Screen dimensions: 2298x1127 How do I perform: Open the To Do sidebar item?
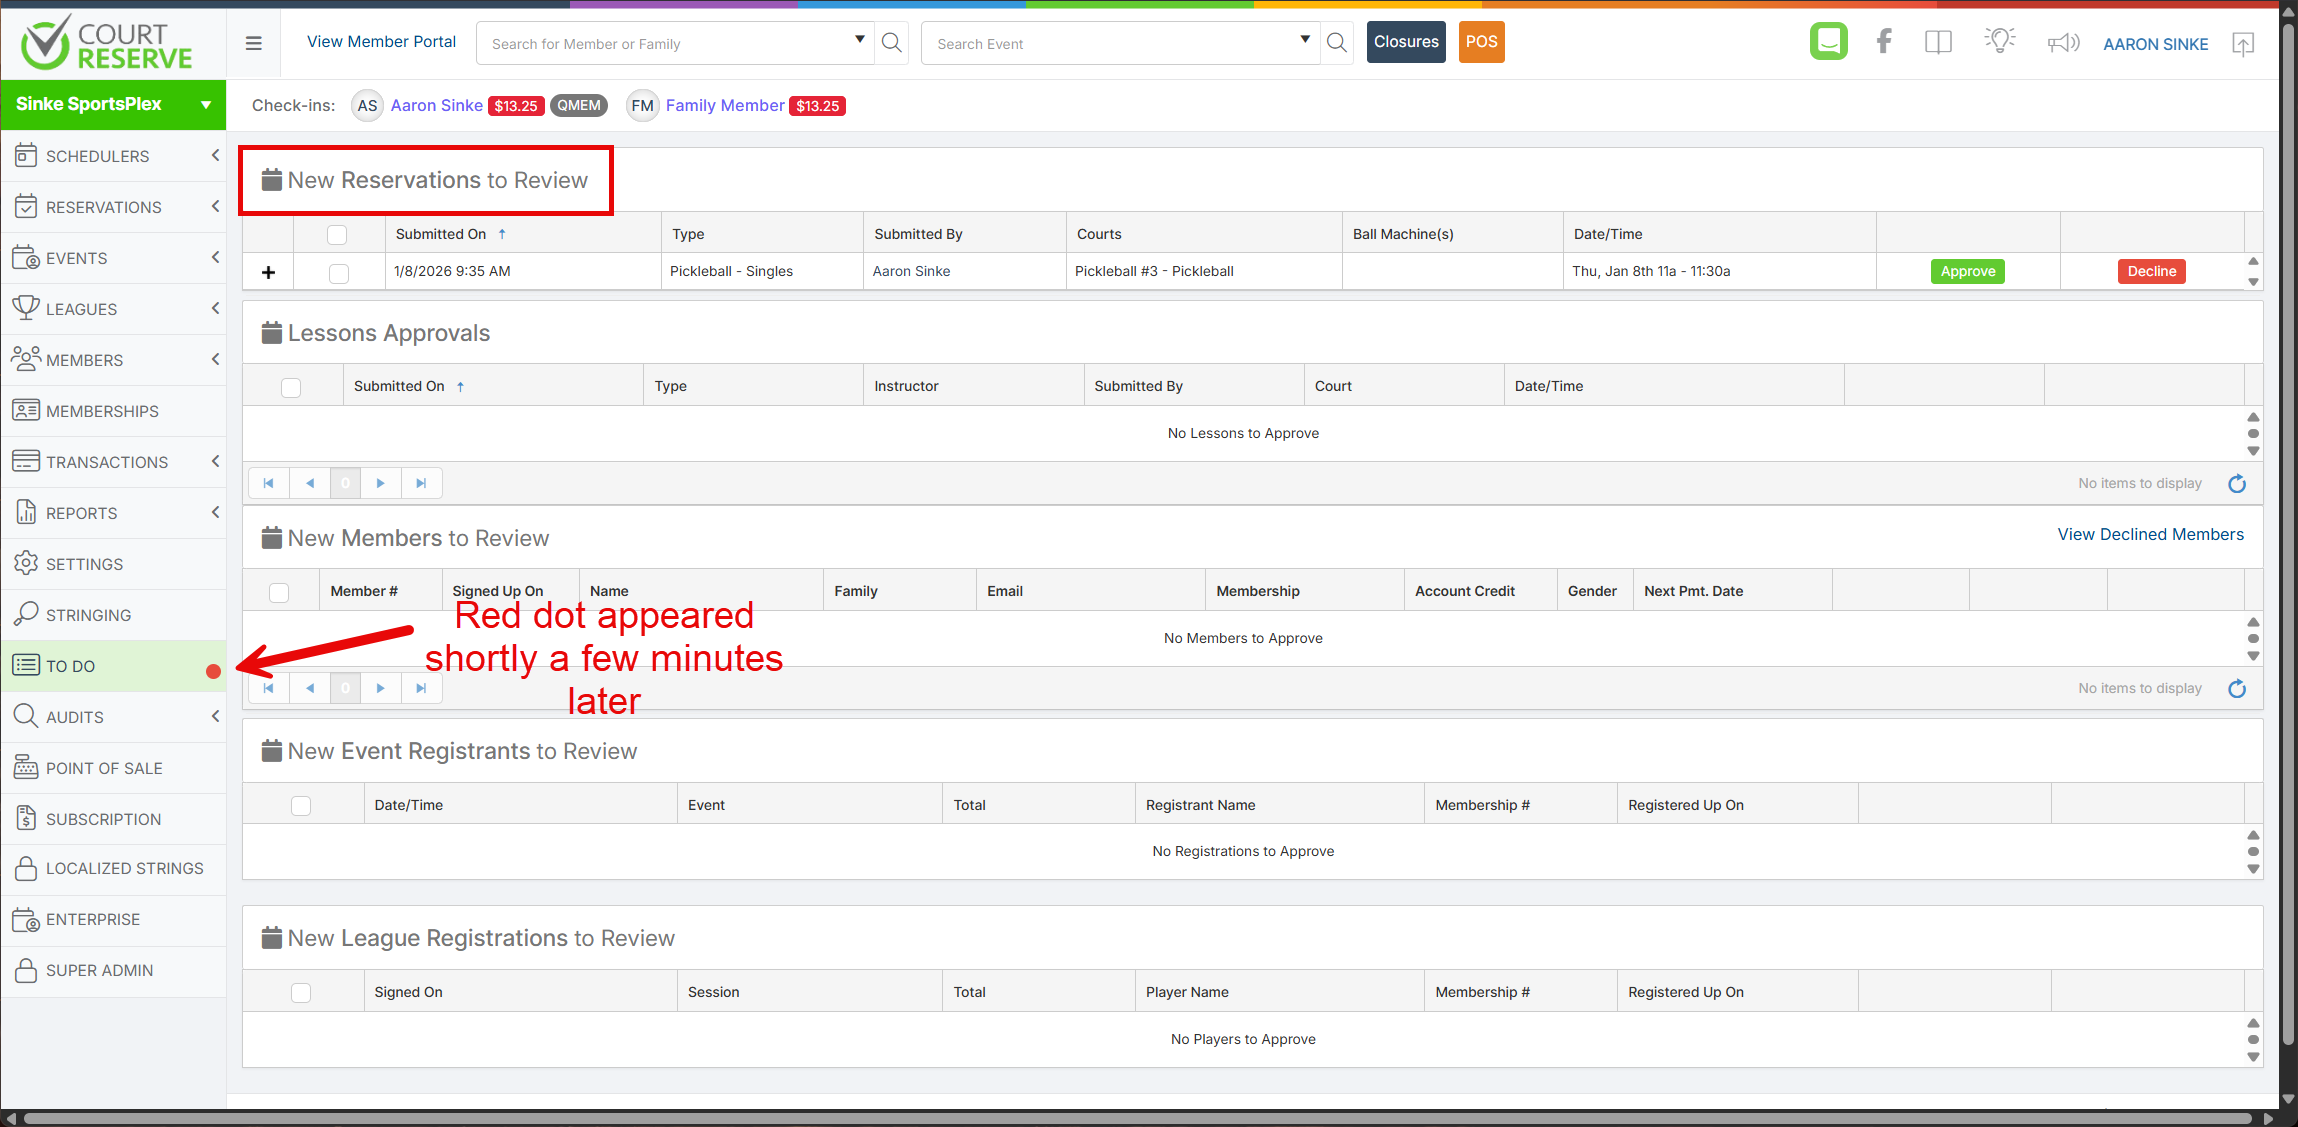click(72, 666)
